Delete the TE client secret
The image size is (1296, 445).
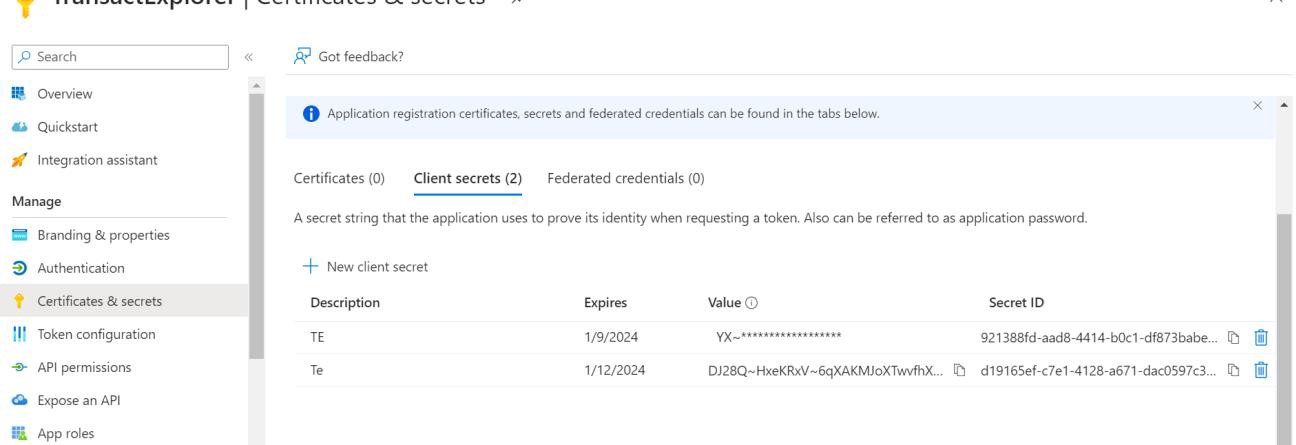point(1261,338)
